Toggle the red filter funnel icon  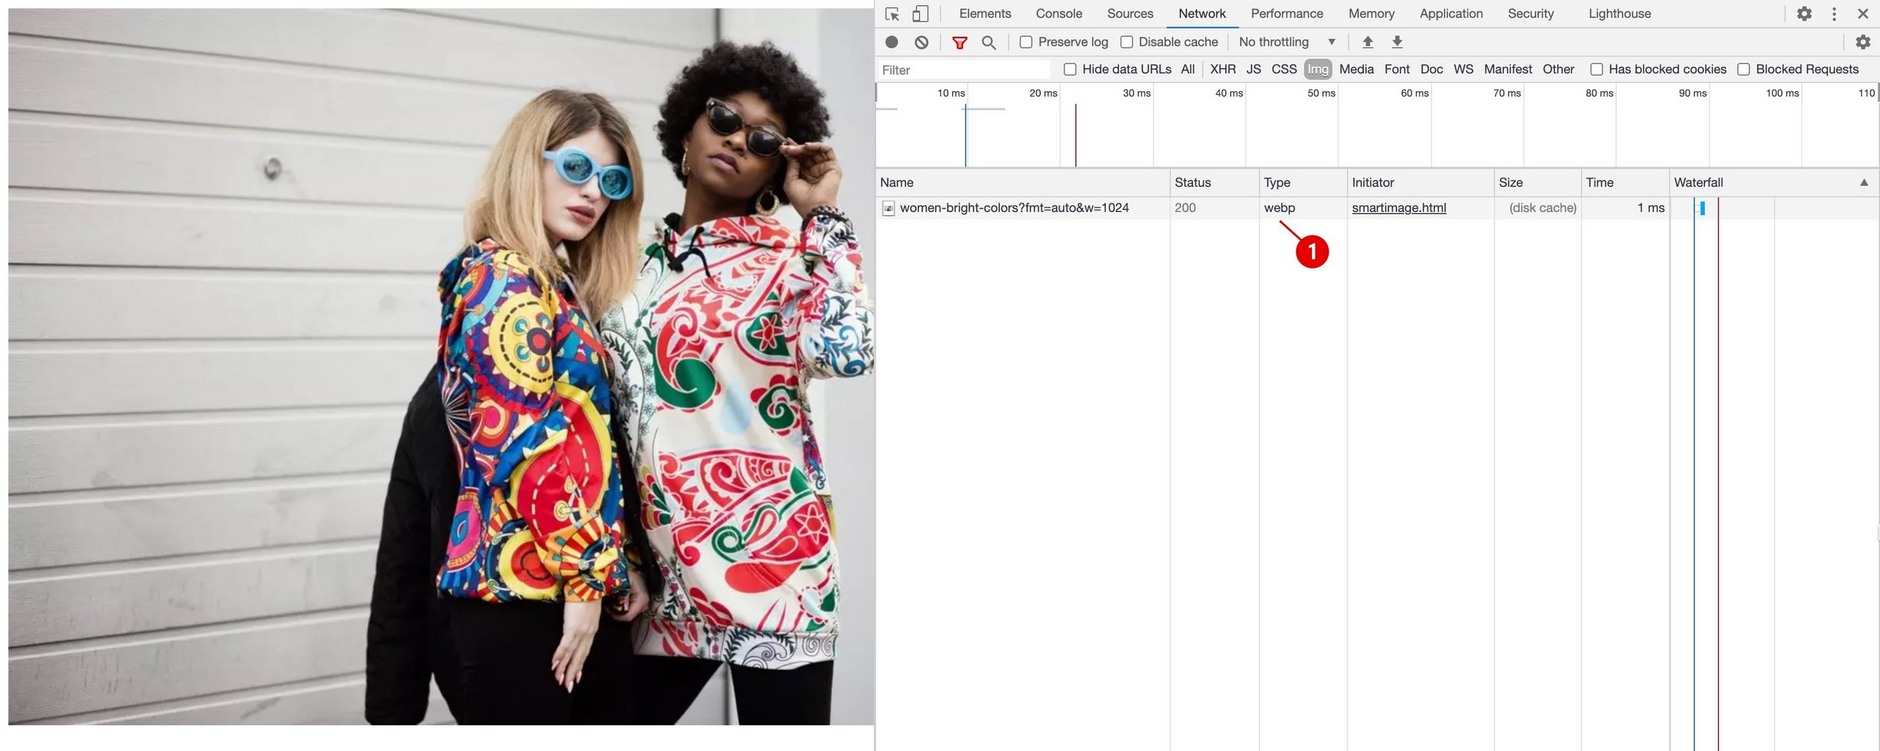[x=960, y=42]
